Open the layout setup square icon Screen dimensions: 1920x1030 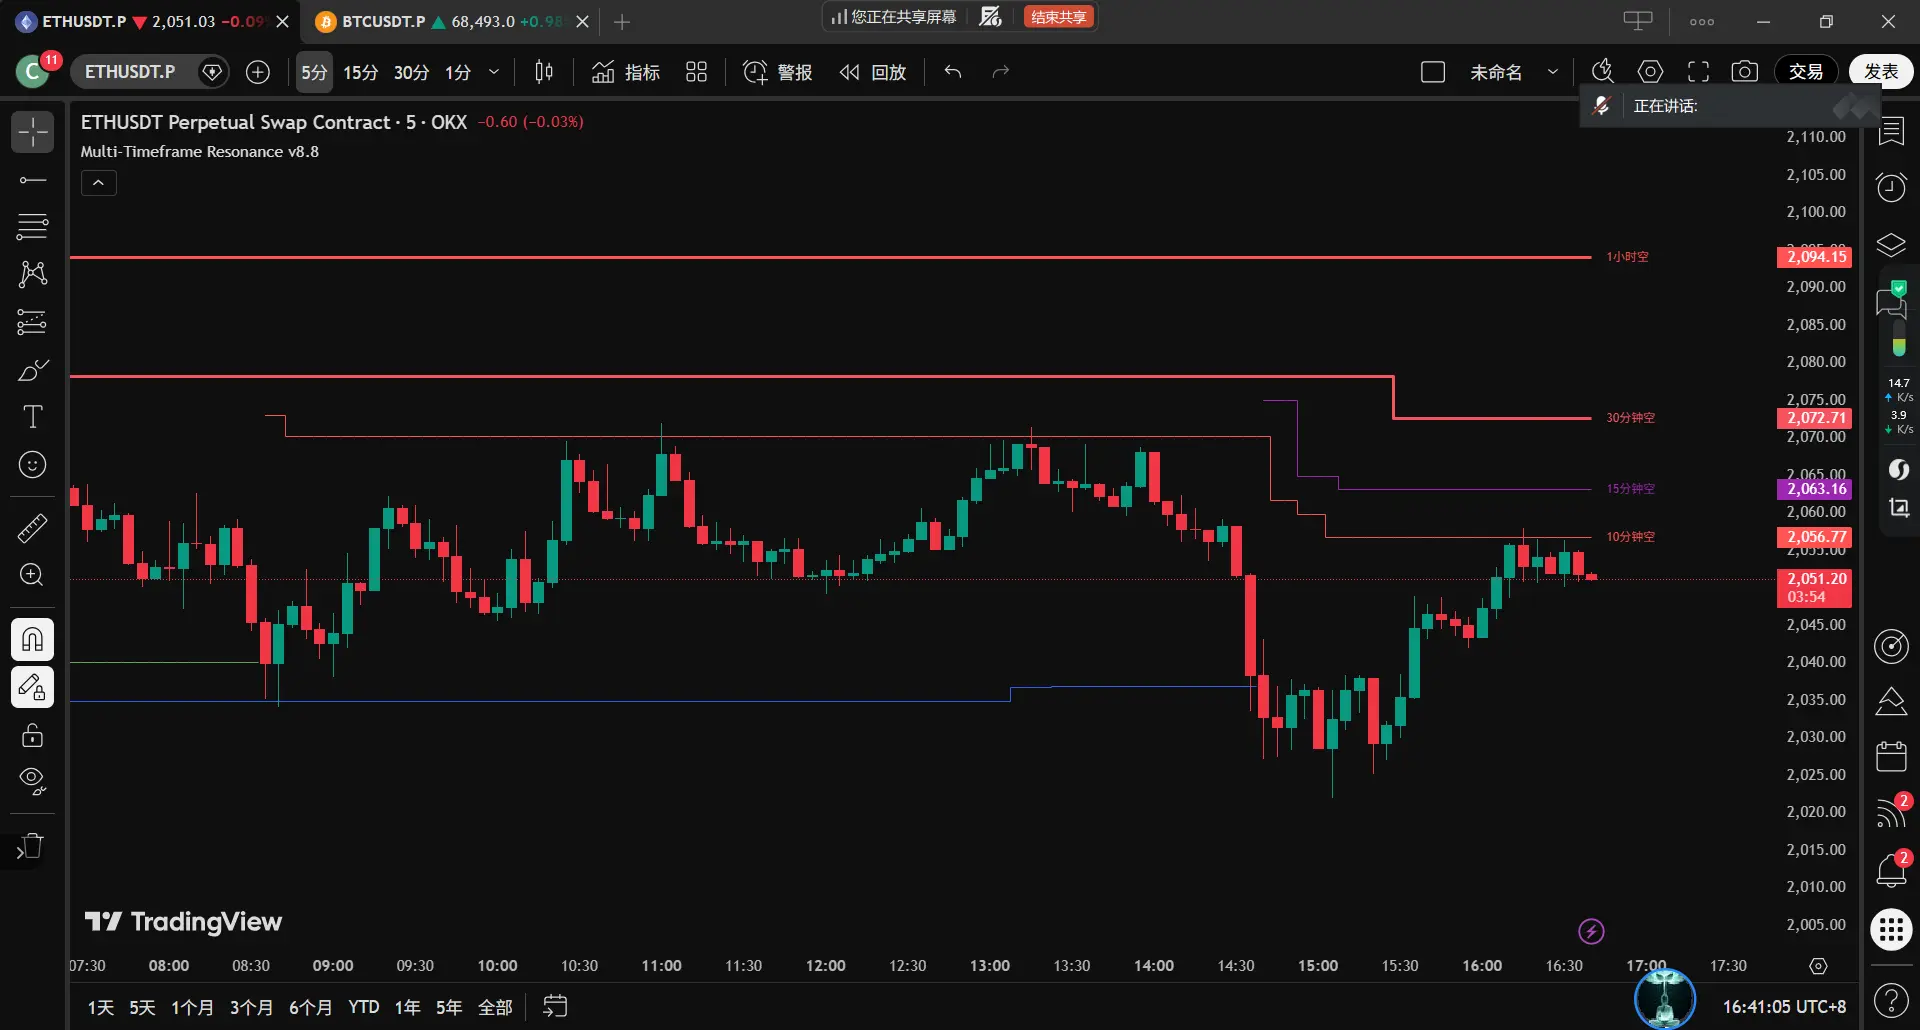coord(1433,72)
